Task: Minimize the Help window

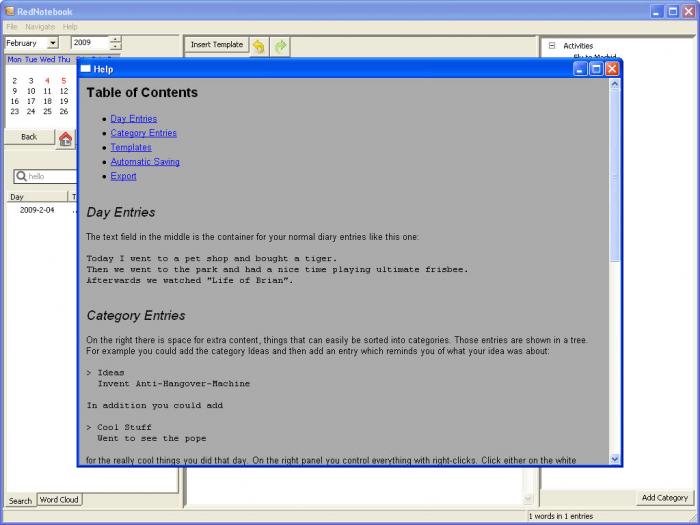Action: [x=580, y=69]
